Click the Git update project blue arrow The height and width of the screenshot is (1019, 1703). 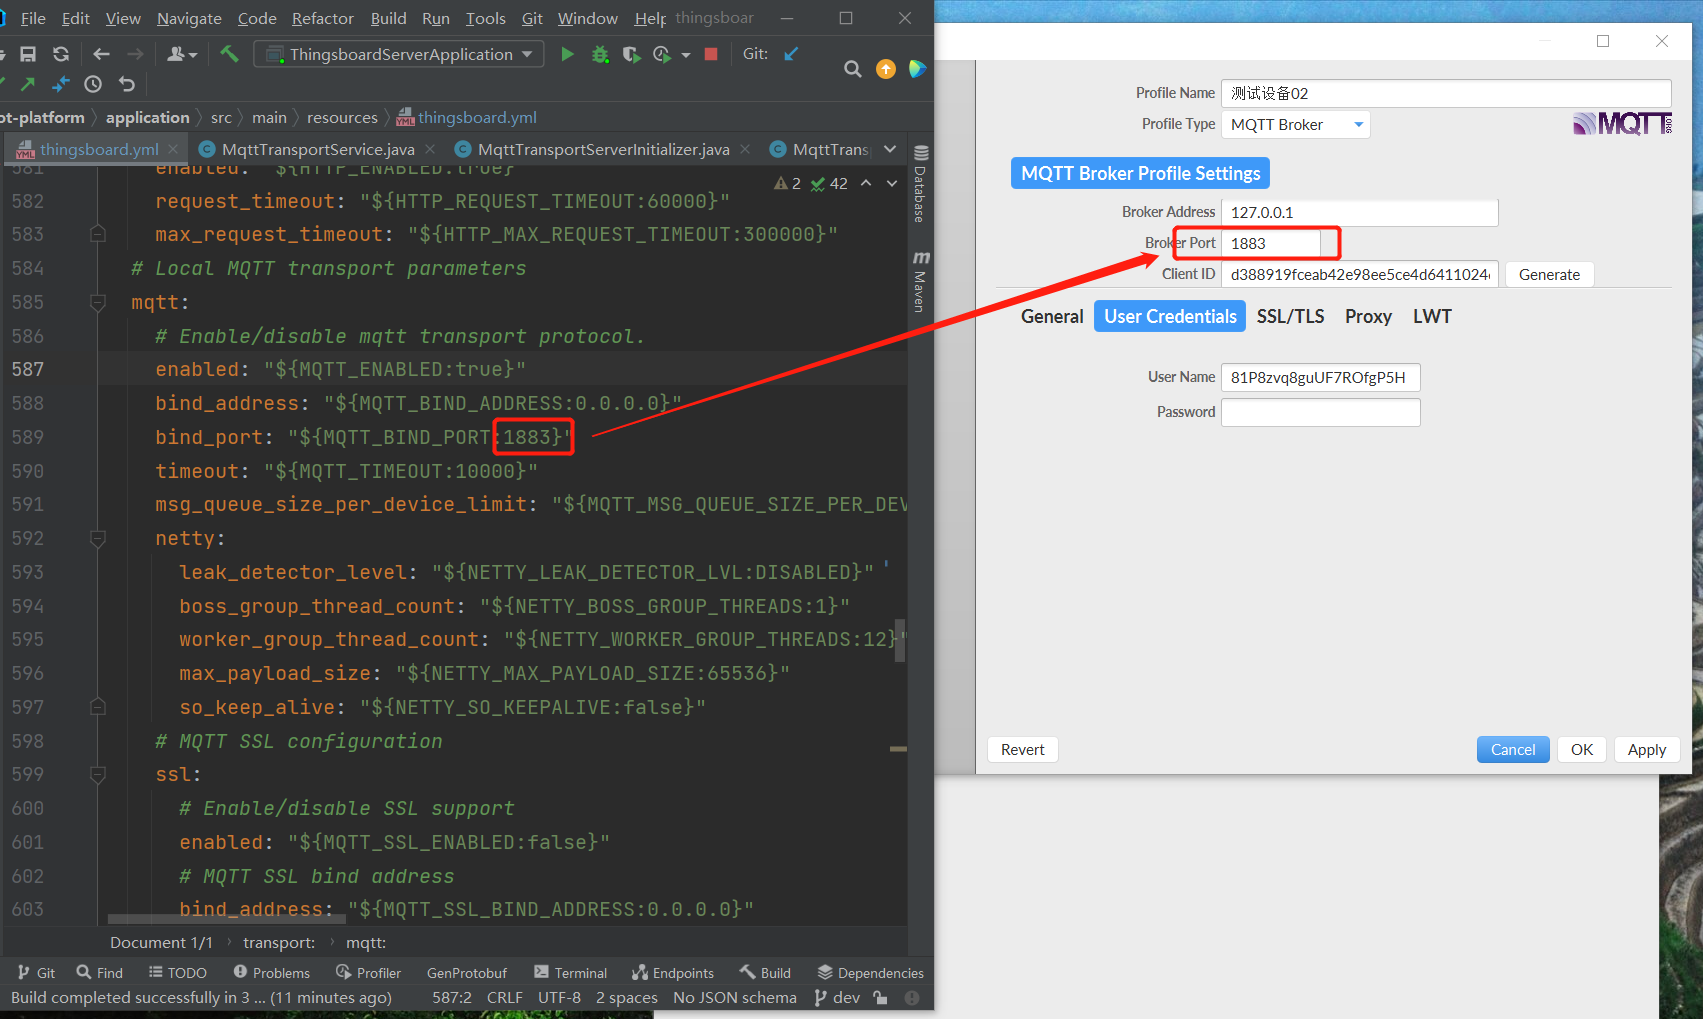791,54
